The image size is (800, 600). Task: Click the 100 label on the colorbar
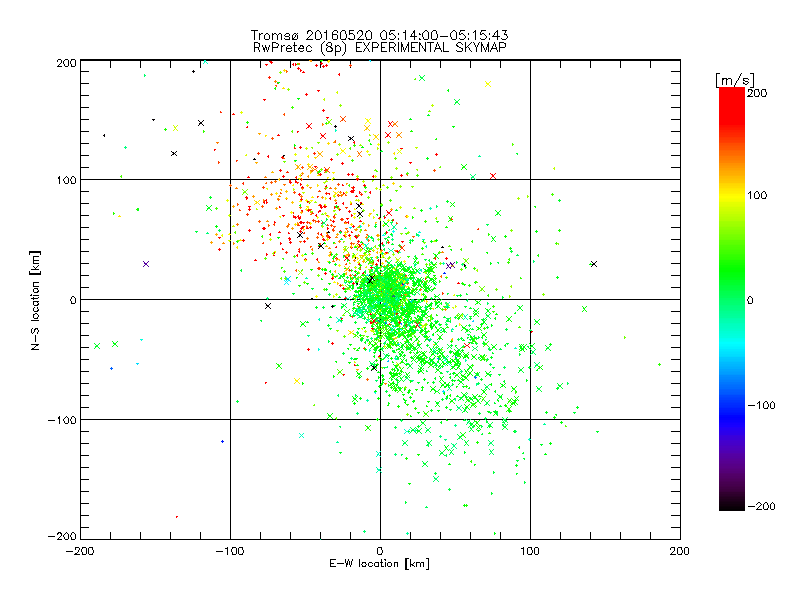tap(757, 195)
